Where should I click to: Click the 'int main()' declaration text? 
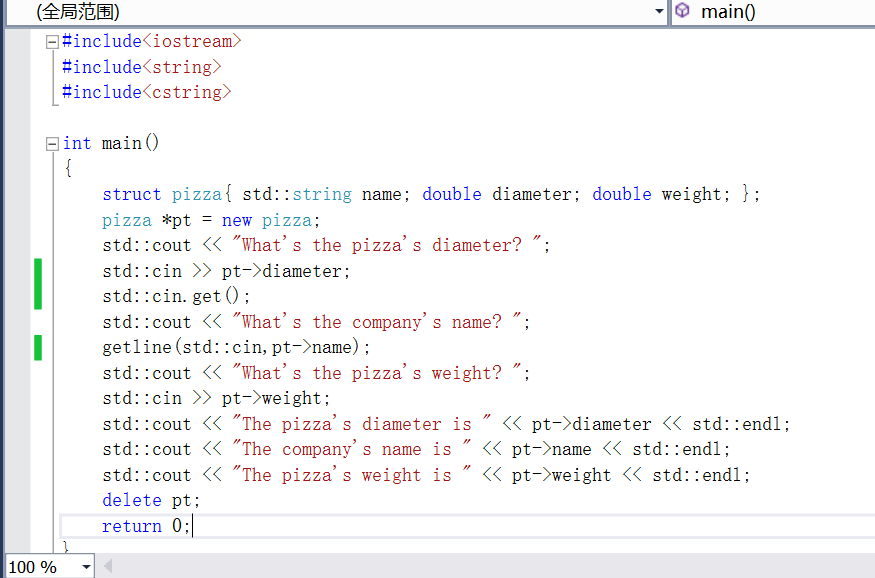110,143
